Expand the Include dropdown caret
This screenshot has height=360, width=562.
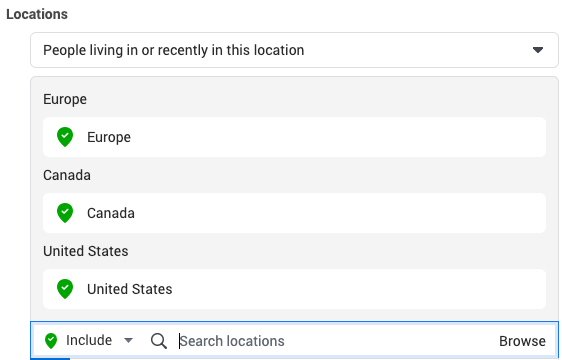[128, 340]
